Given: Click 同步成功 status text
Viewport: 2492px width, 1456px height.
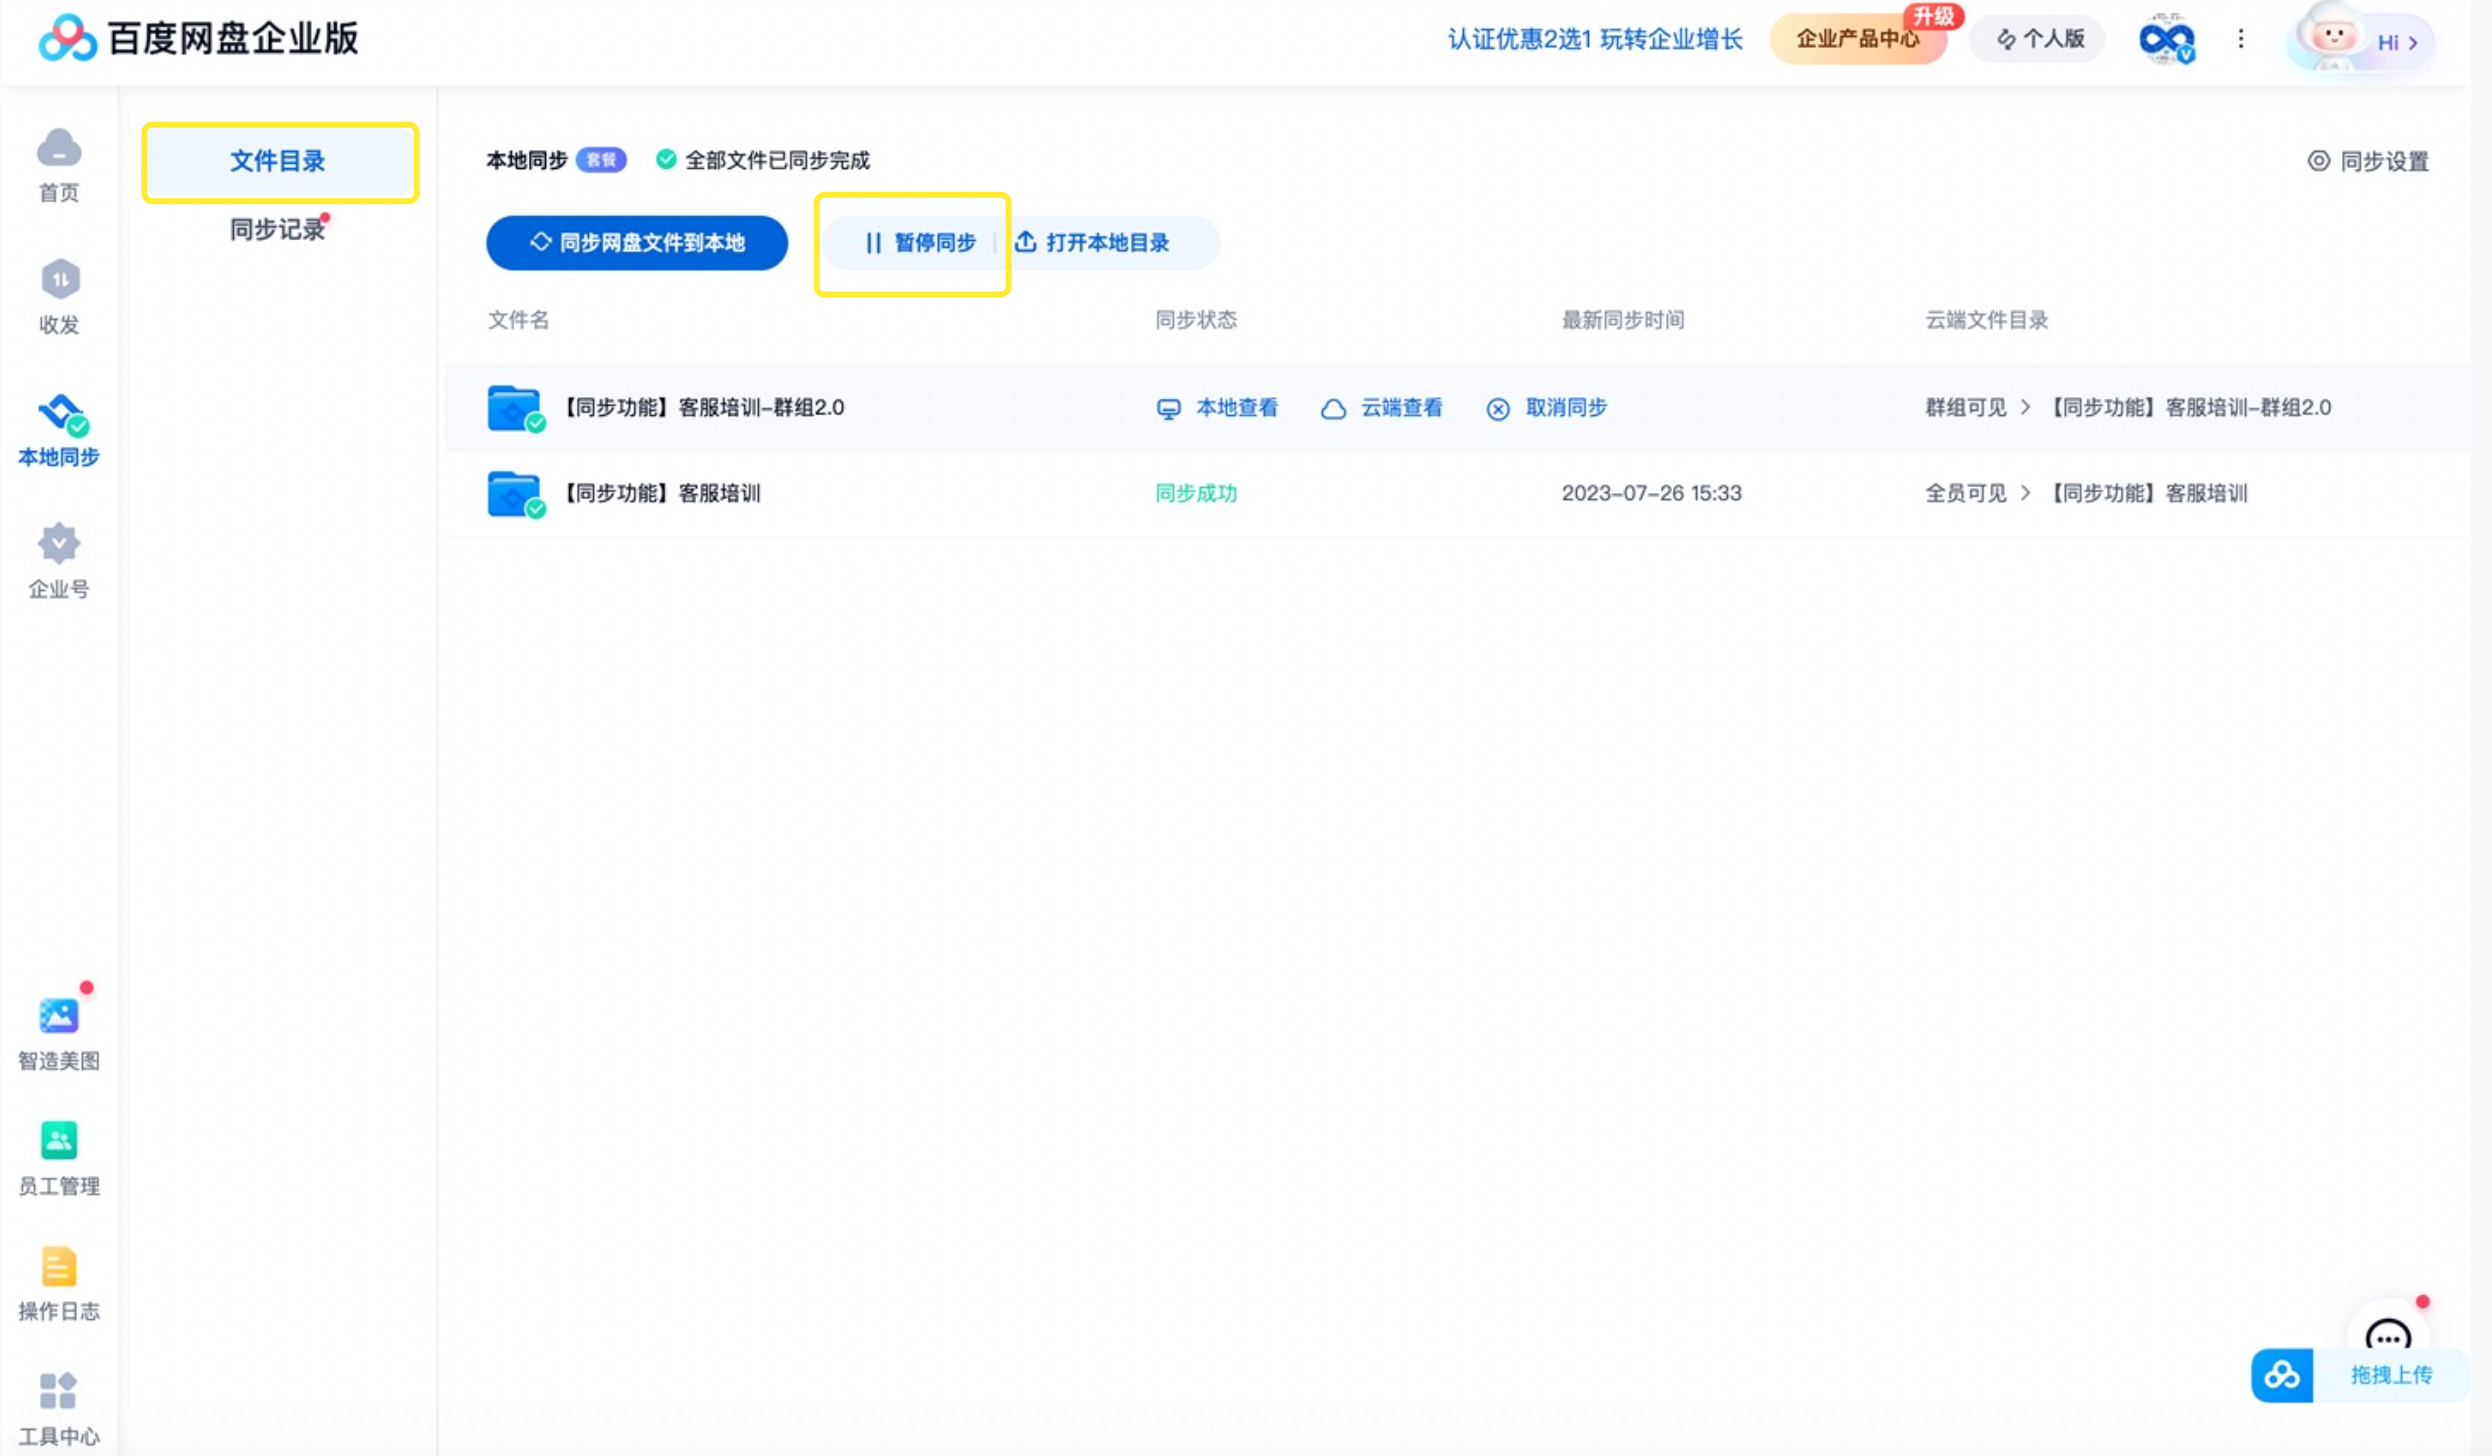Looking at the screenshot, I should click(1196, 493).
